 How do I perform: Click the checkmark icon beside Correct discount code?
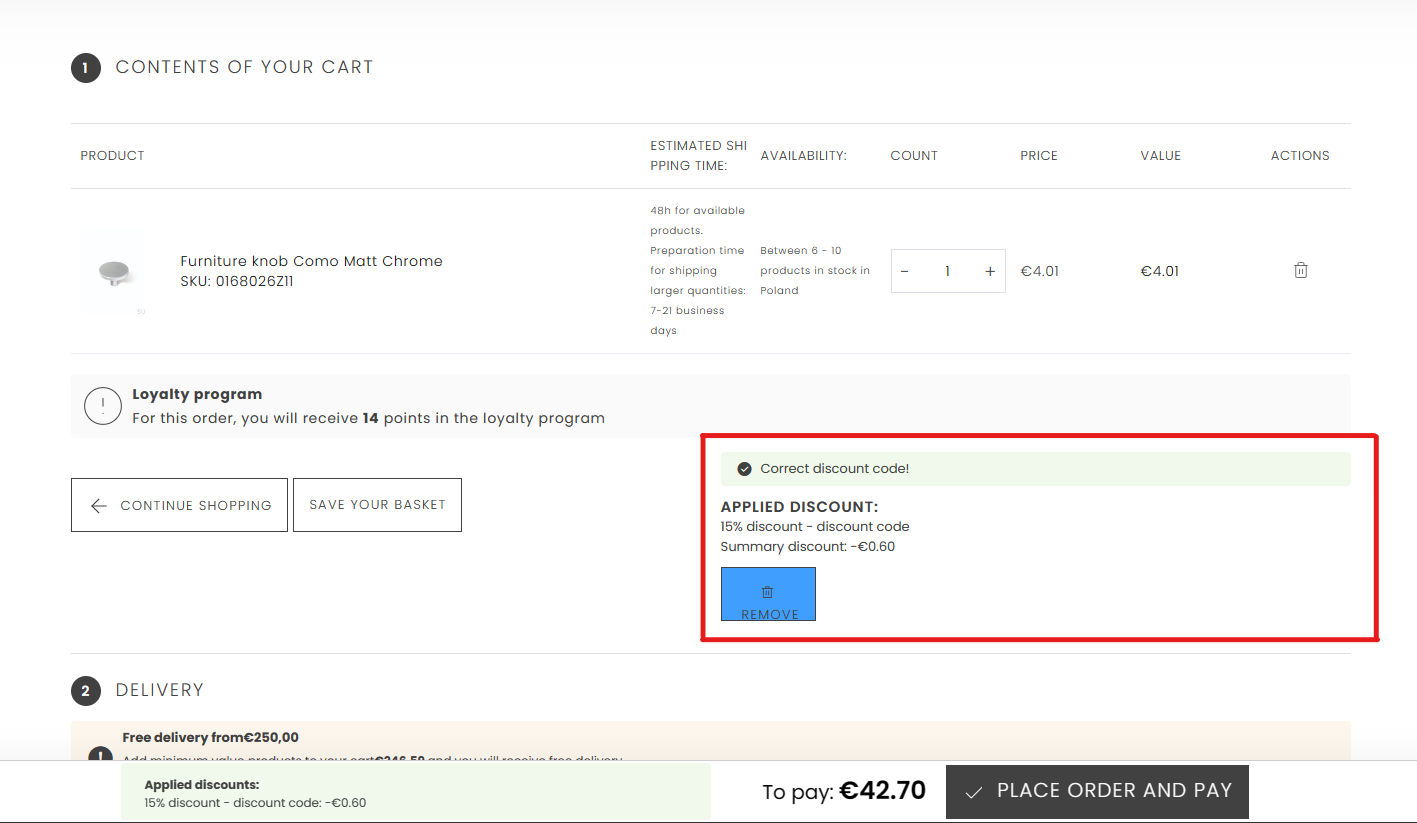[744, 469]
